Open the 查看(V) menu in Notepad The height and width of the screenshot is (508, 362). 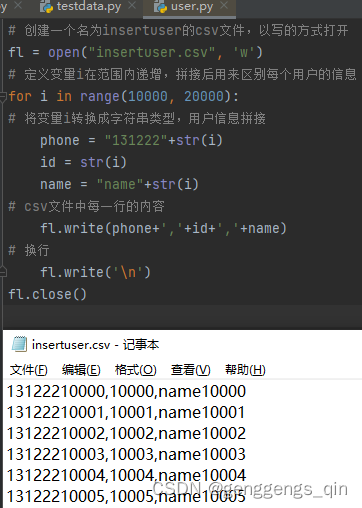tap(191, 370)
